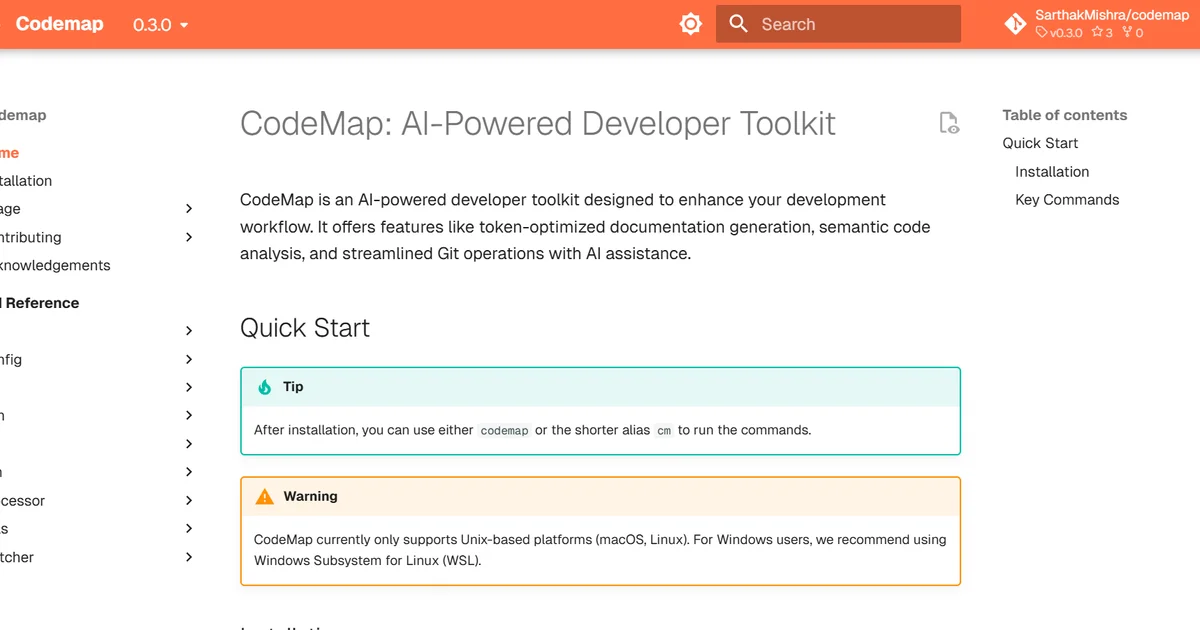Open the Watcher entry under API Reference

(x=17, y=557)
